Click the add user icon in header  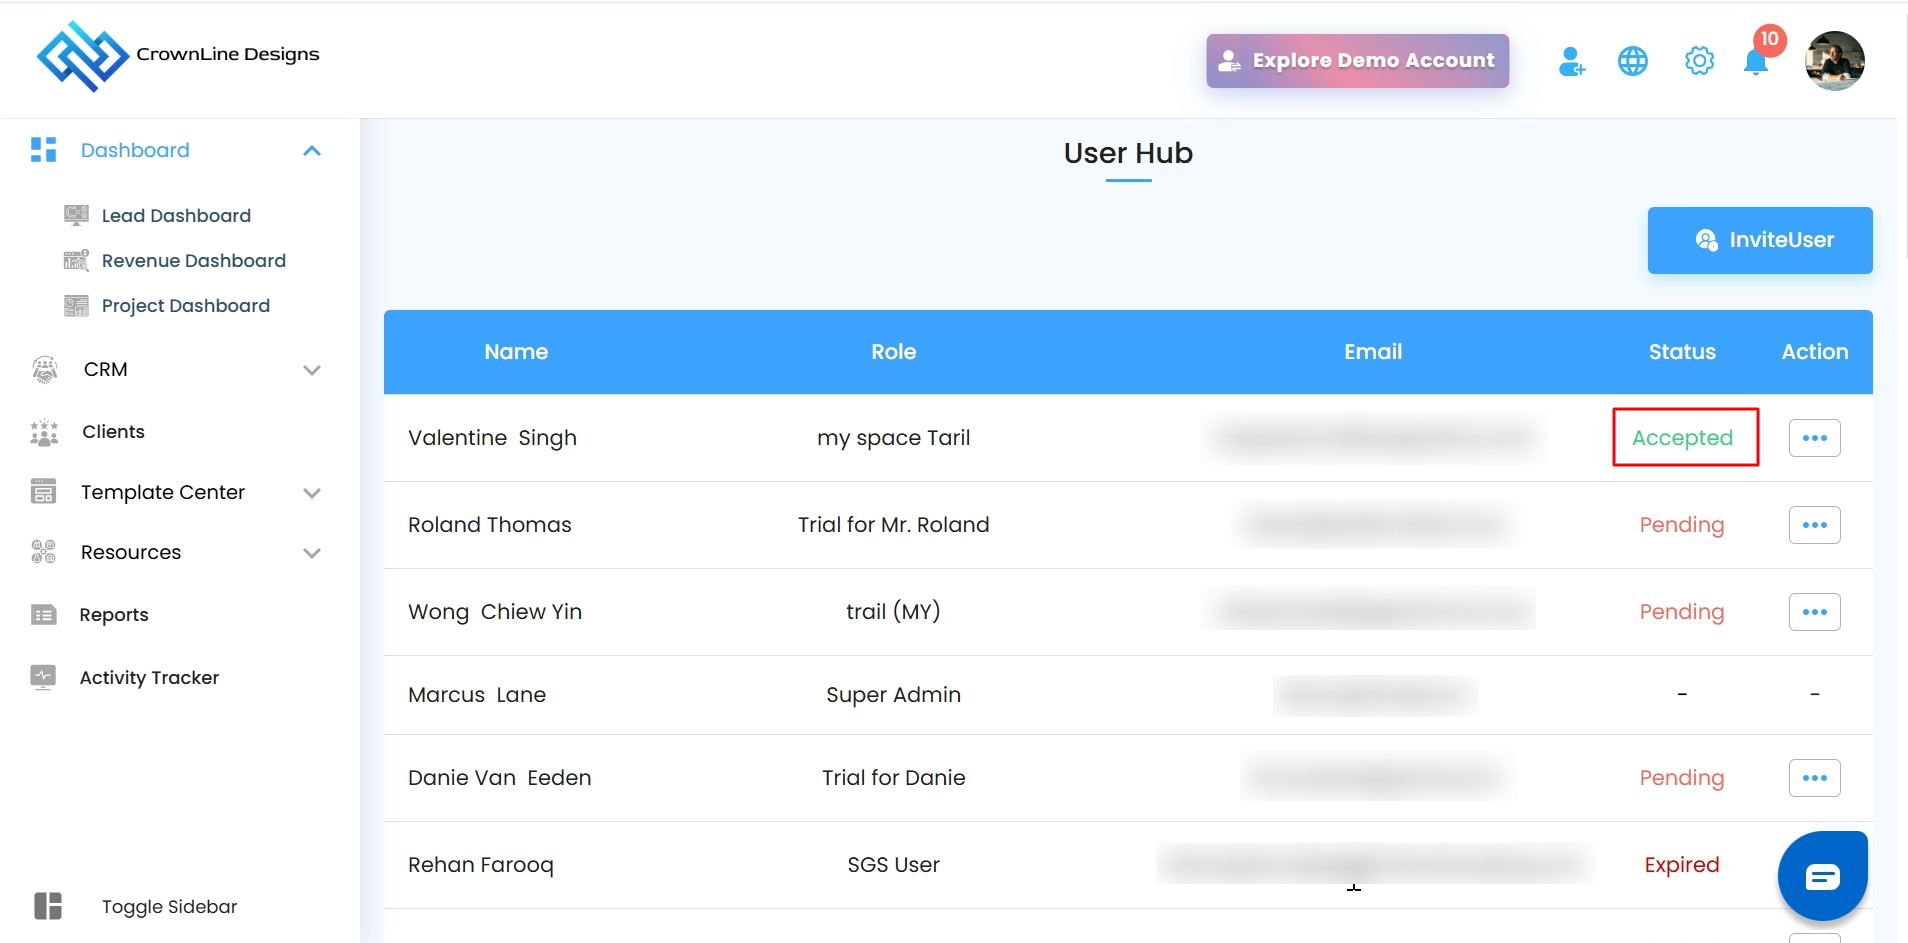pos(1571,62)
